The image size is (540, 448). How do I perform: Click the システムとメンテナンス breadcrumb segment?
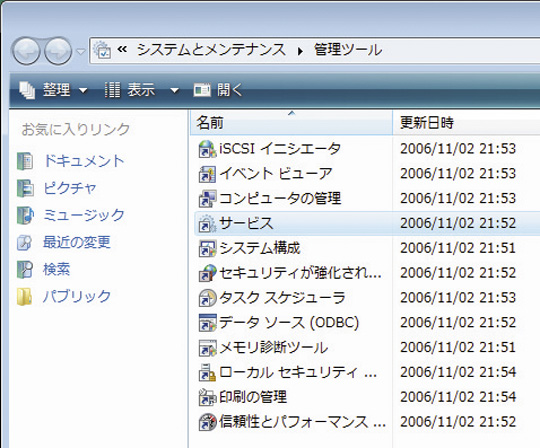coord(211,50)
